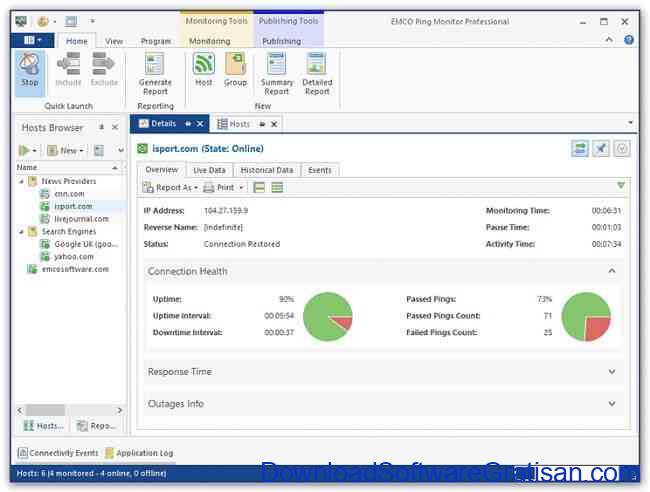Click the collapse all sections icon
The width and height of the screenshot is (650, 492).
(x=259, y=188)
